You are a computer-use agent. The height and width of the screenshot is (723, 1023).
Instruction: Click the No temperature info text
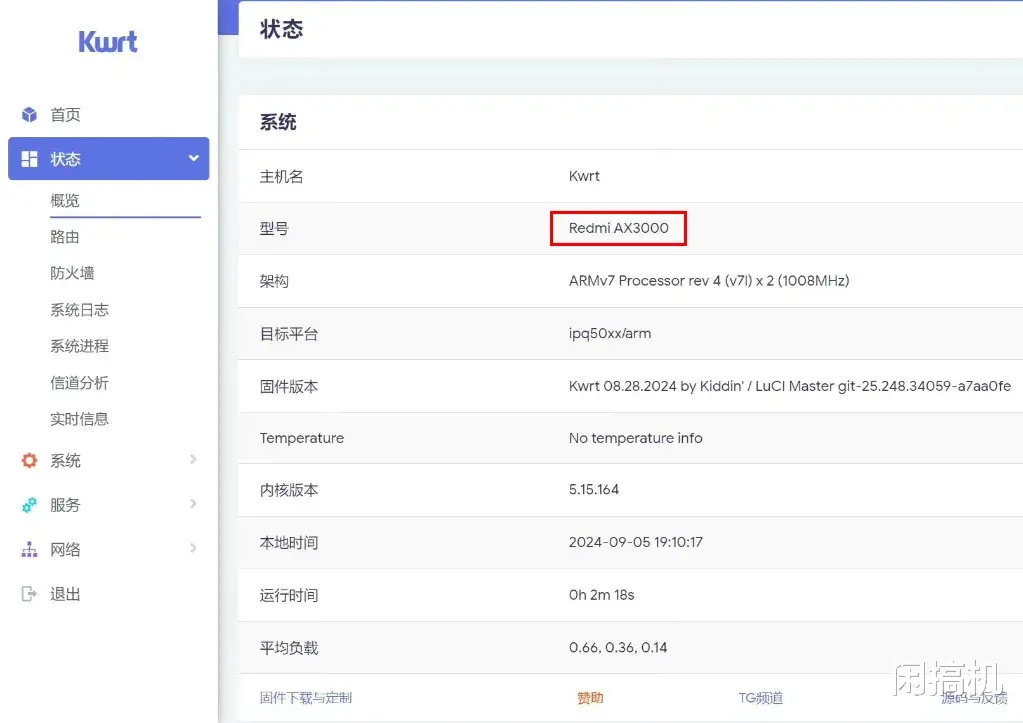pyautogui.click(x=635, y=438)
